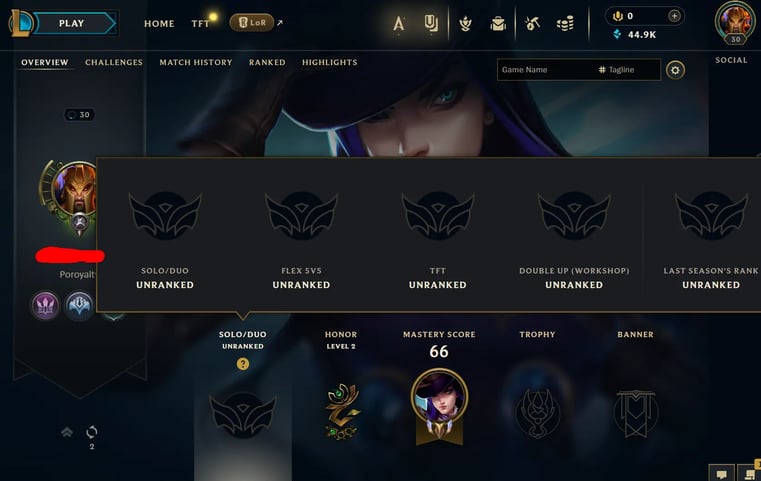
Task: Click the plus icon to add RP
Action: click(674, 16)
